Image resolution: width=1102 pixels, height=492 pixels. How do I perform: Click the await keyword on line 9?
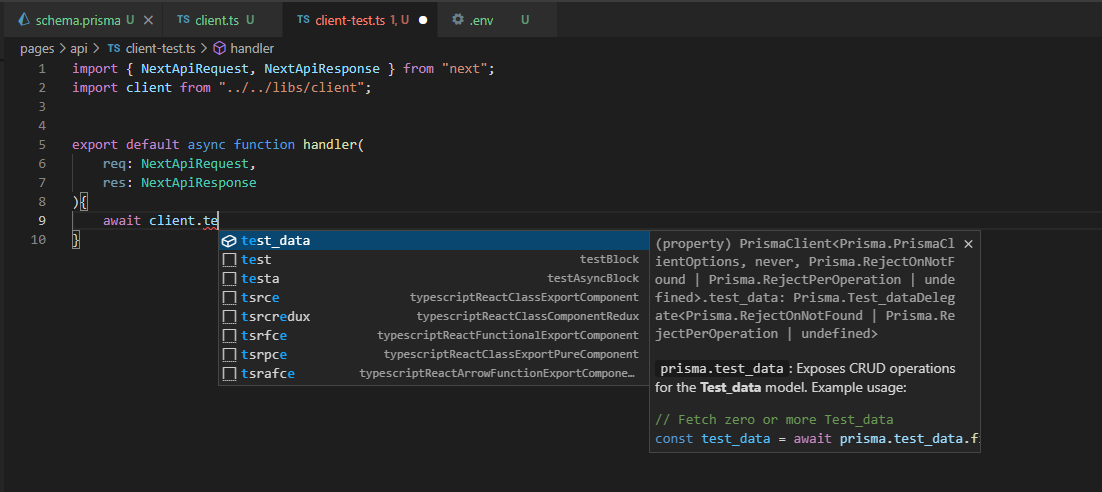pos(122,220)
